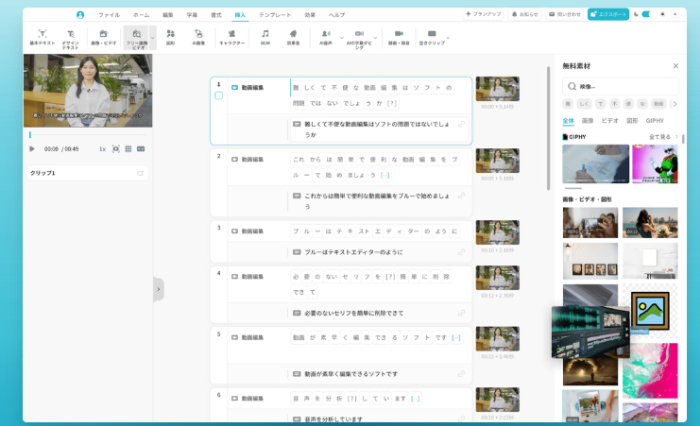Open the ファイル menu

pos(109,15)
